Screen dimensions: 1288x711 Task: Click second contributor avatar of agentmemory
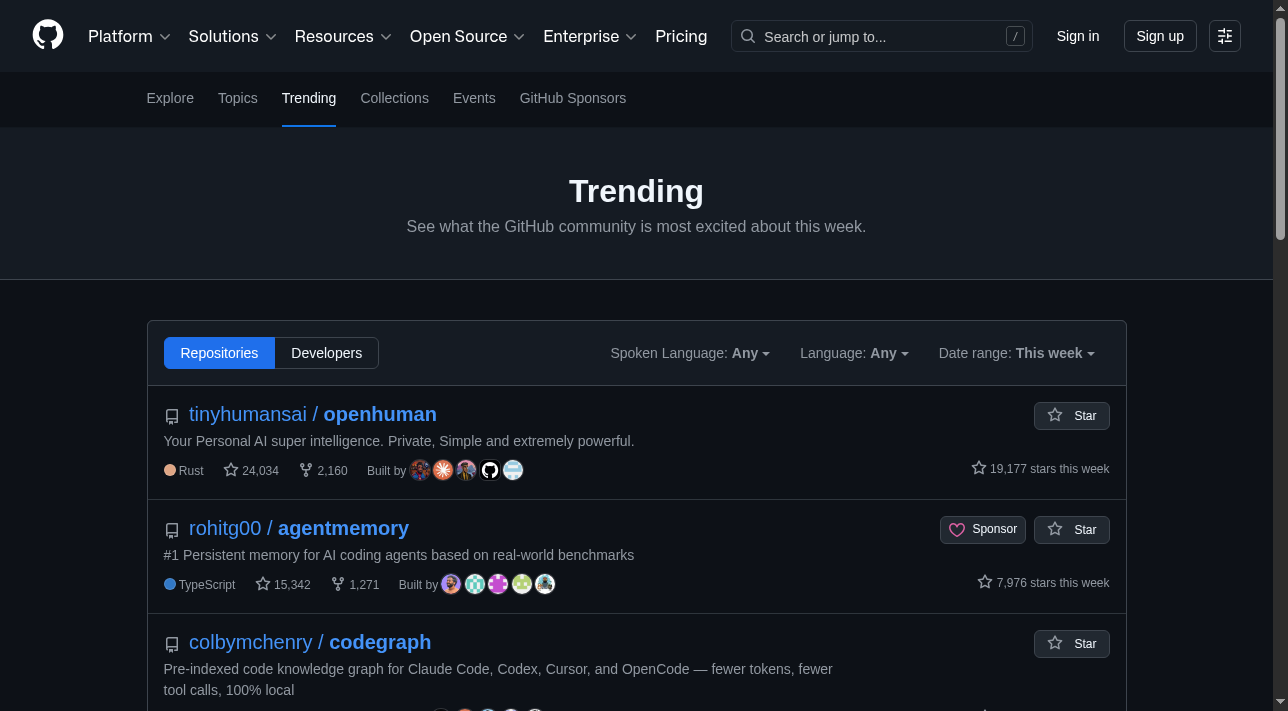coord(475,584)
